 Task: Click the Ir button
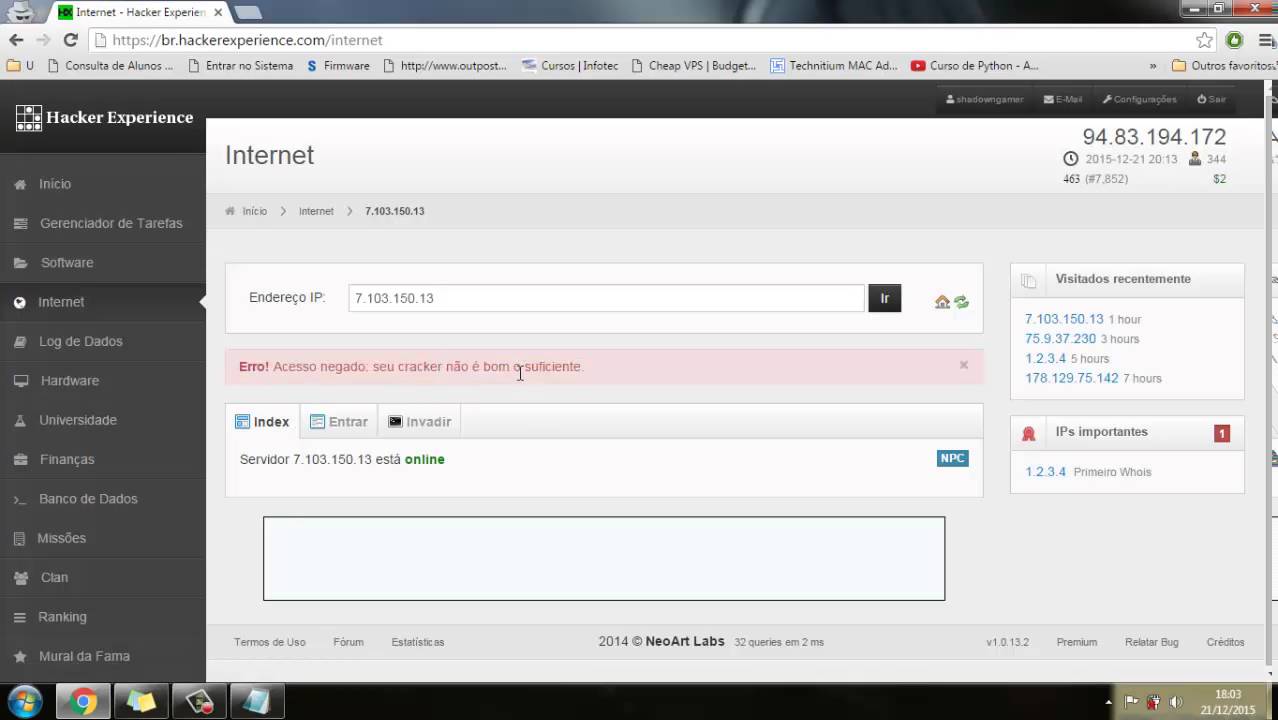pyautogui.click(x=885, y=298)
